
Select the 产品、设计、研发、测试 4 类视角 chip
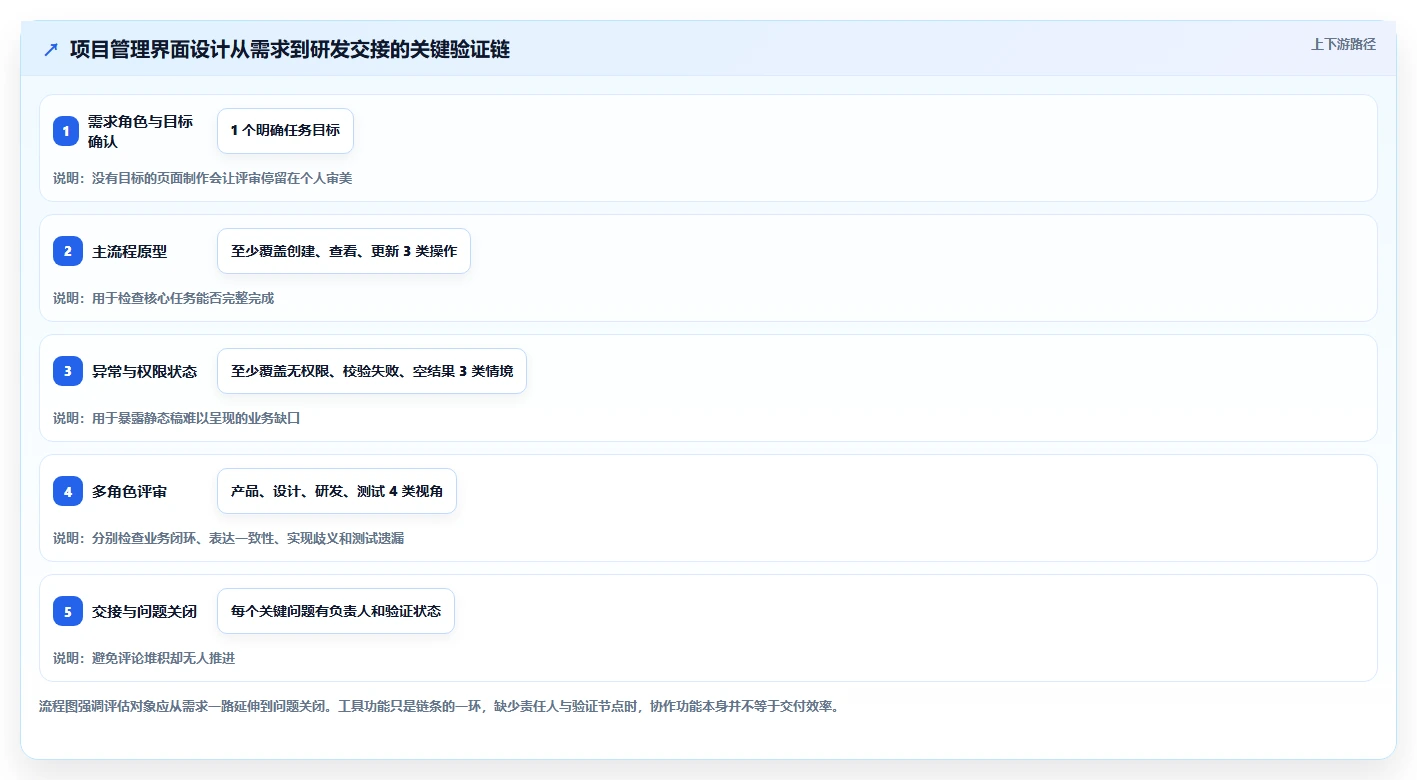click(x=337, y=491)
